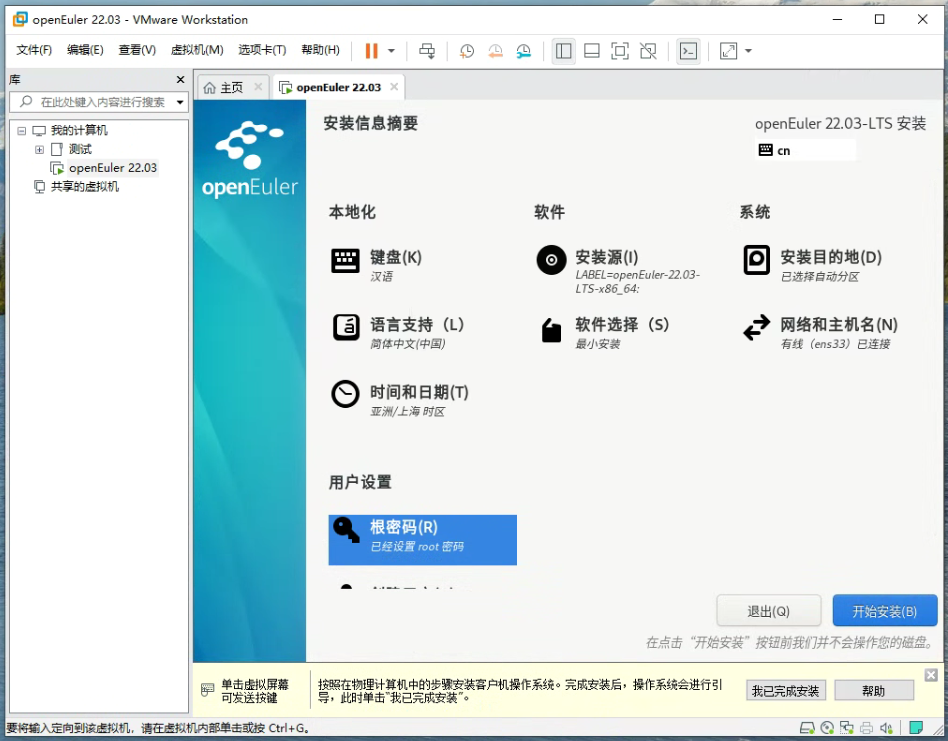The width and height of the screenshot is (948, 741).
Task: Open the 选项卡(T) menu
Action: point(262,50)
